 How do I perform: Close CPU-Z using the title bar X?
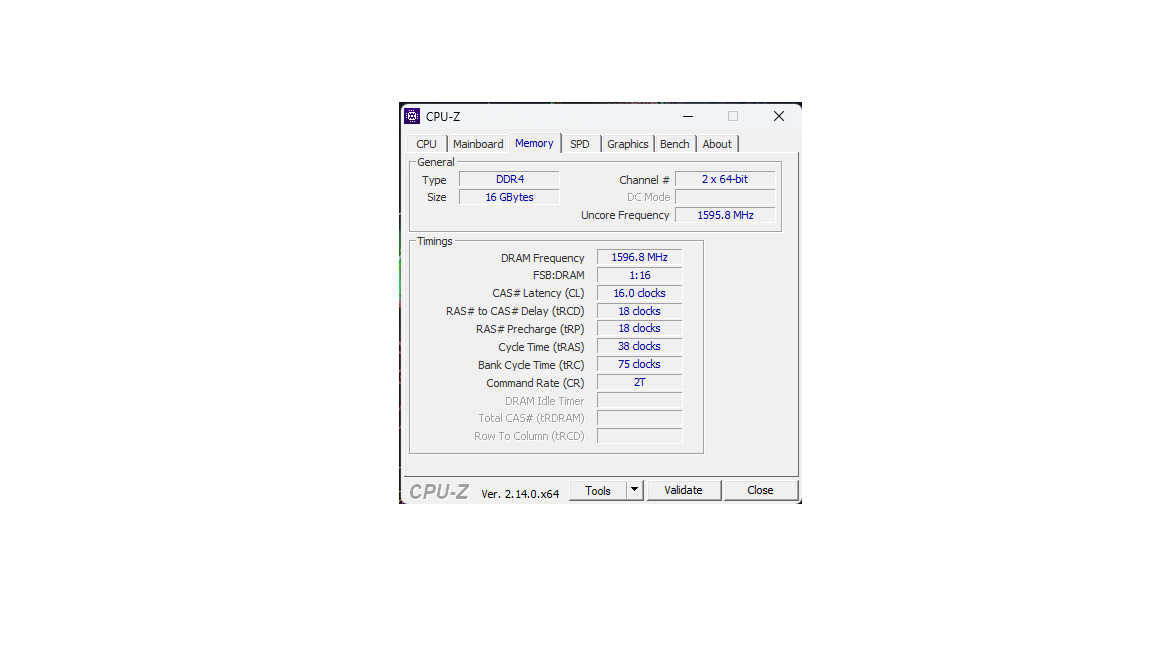779,116
